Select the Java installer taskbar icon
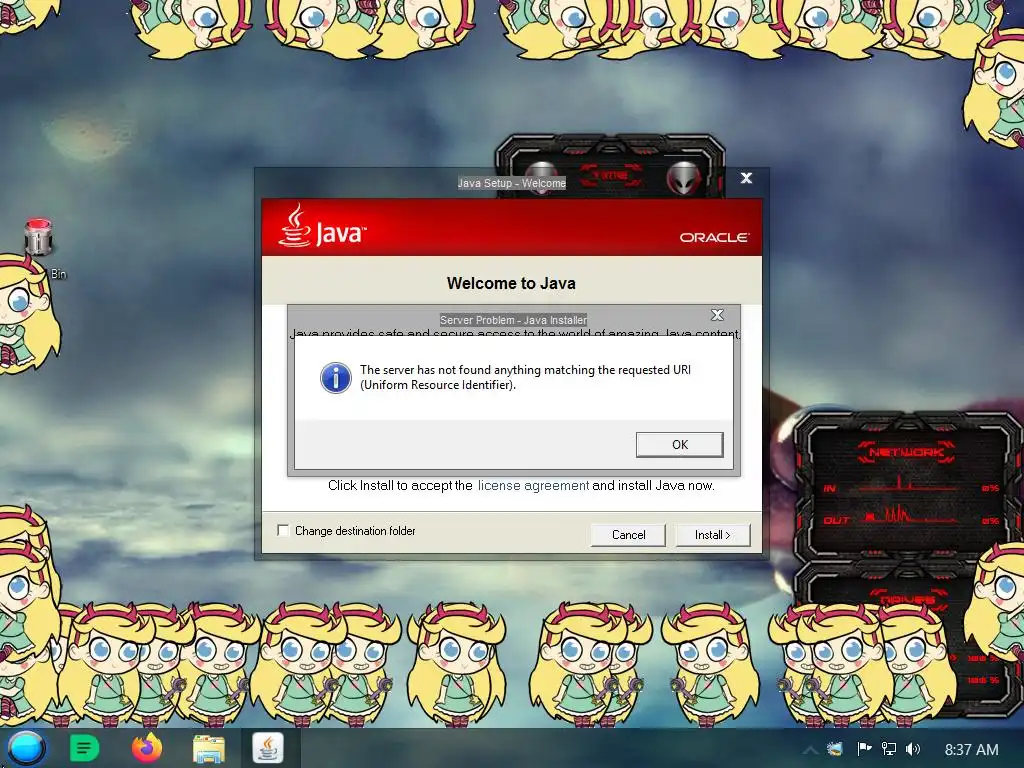1024x768 pixels. coord(268,748)
